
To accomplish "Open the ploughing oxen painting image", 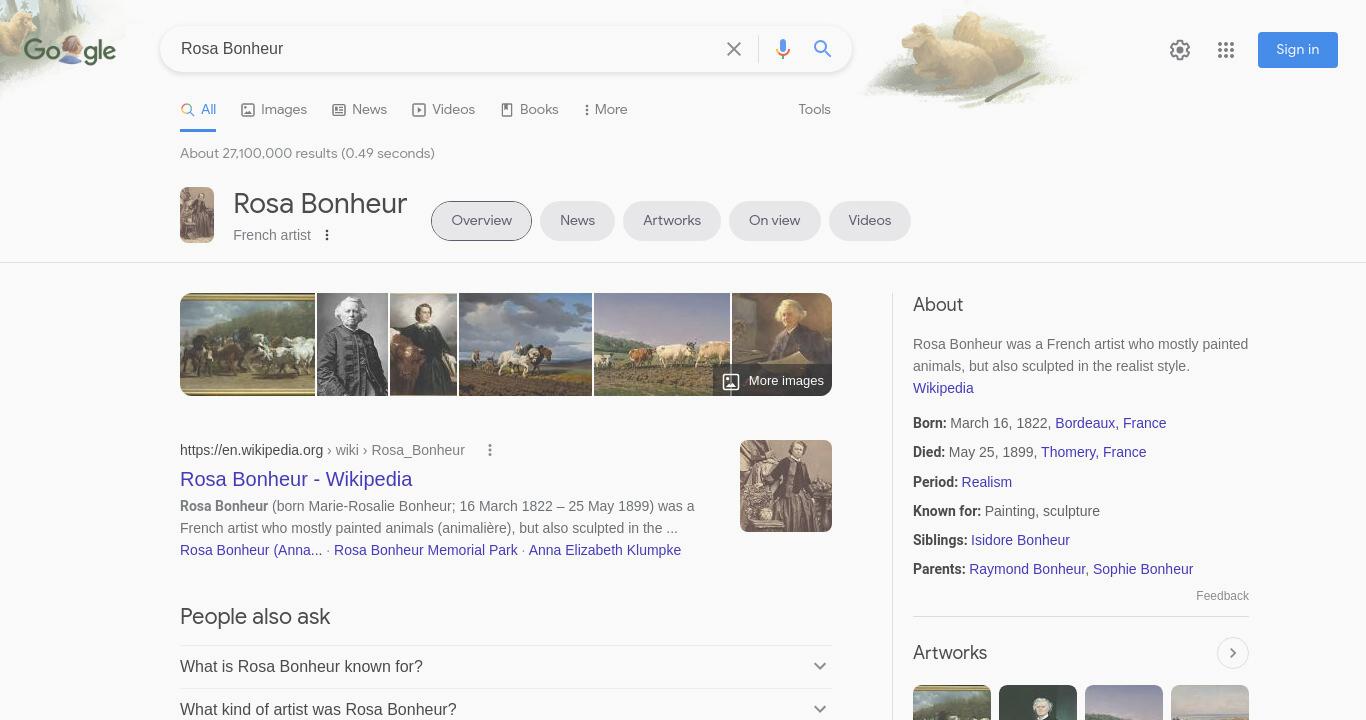I will pos(525,344).
